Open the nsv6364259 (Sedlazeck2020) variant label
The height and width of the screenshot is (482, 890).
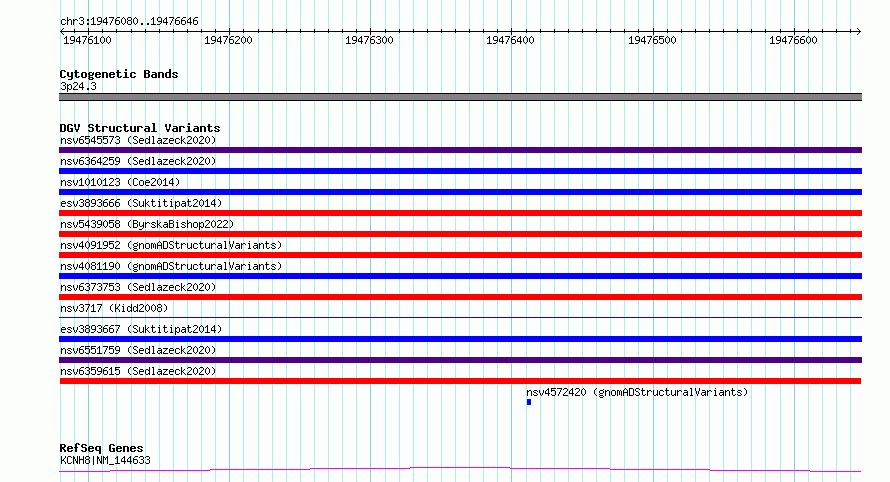(x=138, y=161)
